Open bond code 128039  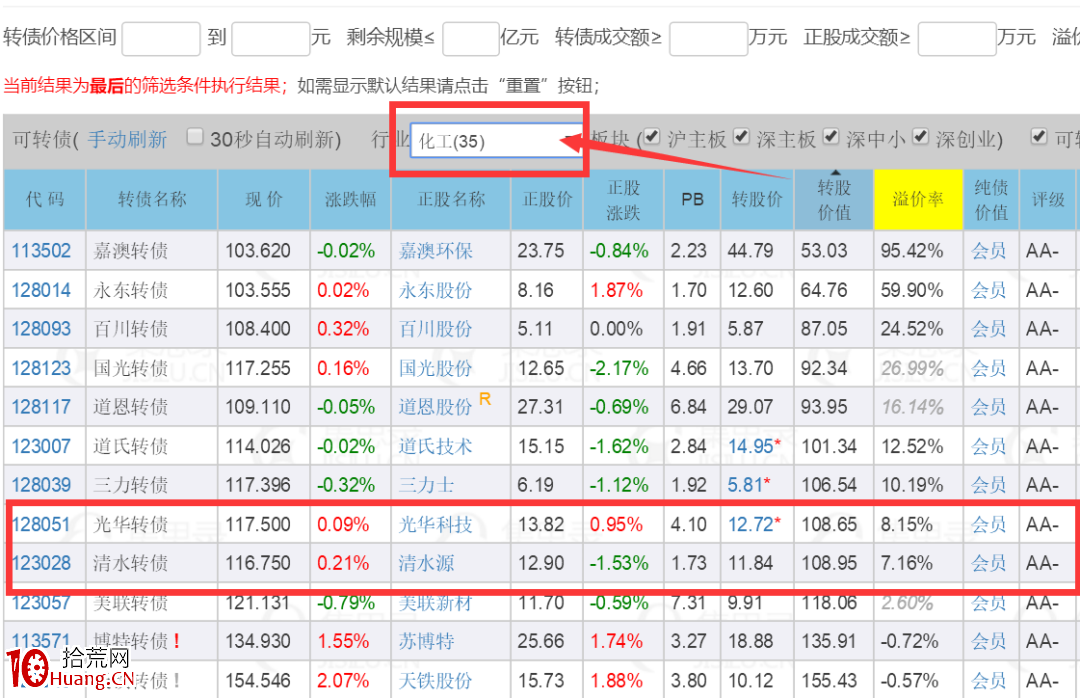pyautogui.click(x=41, y=484)
